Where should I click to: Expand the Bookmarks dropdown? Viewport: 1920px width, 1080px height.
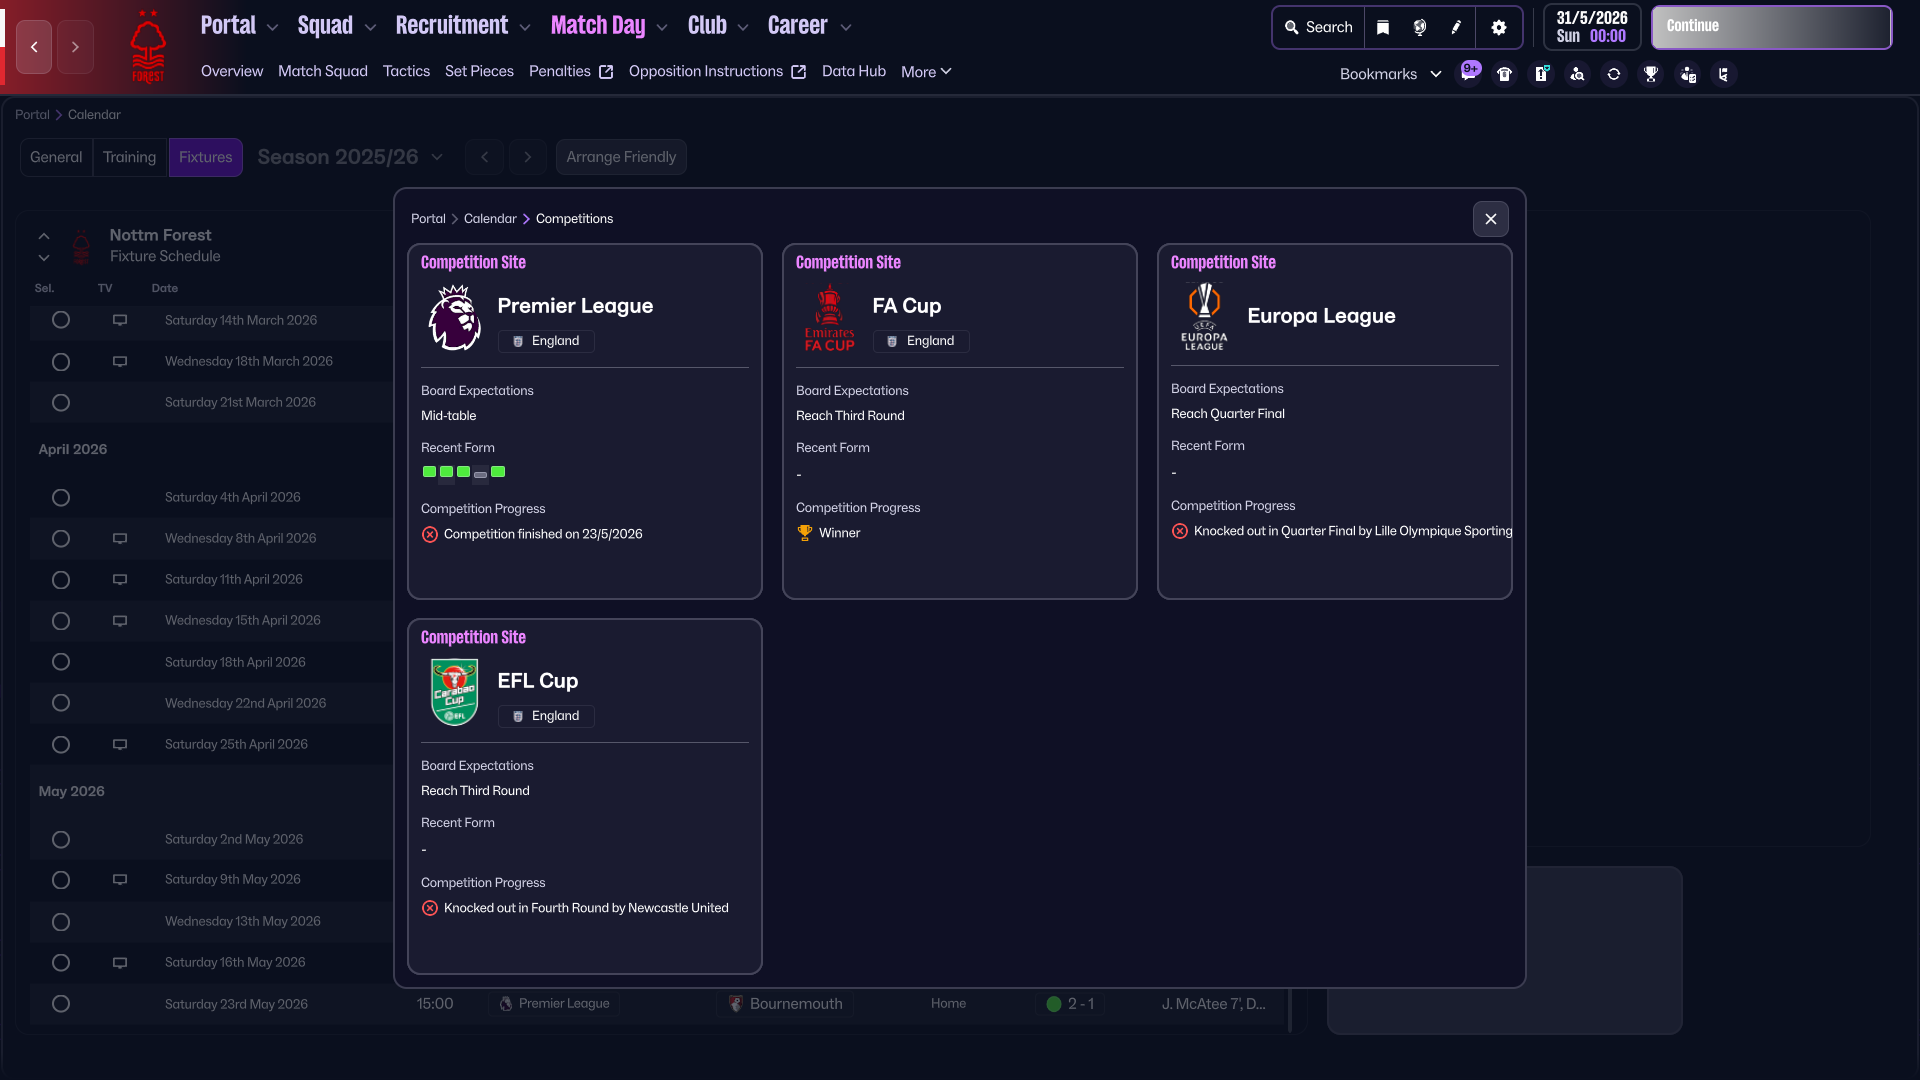1390,74
